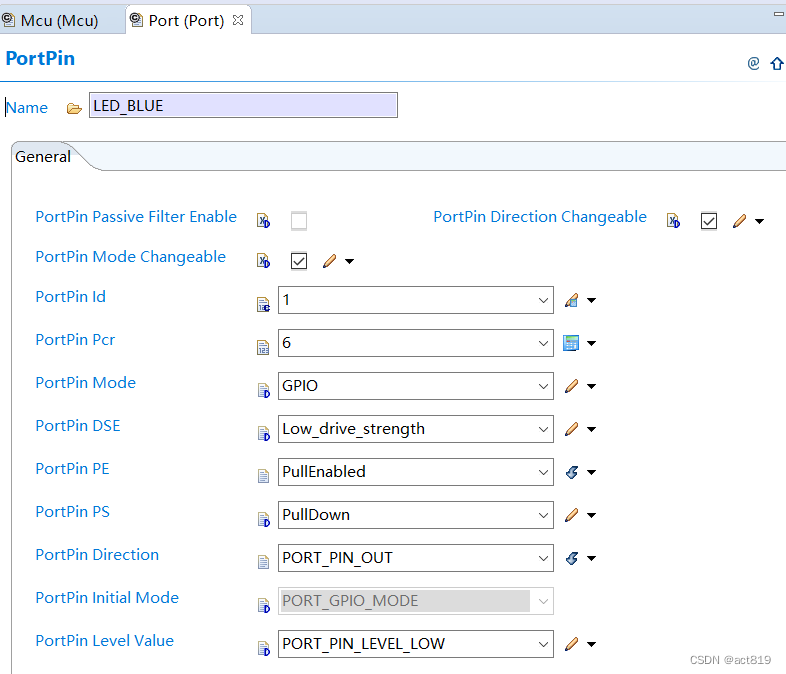Viewport: 786px width, 674px height.
Task: Toggle PortPin Direction Changeable checkbox
Action: pyautogui.click(x=709, y=221)
